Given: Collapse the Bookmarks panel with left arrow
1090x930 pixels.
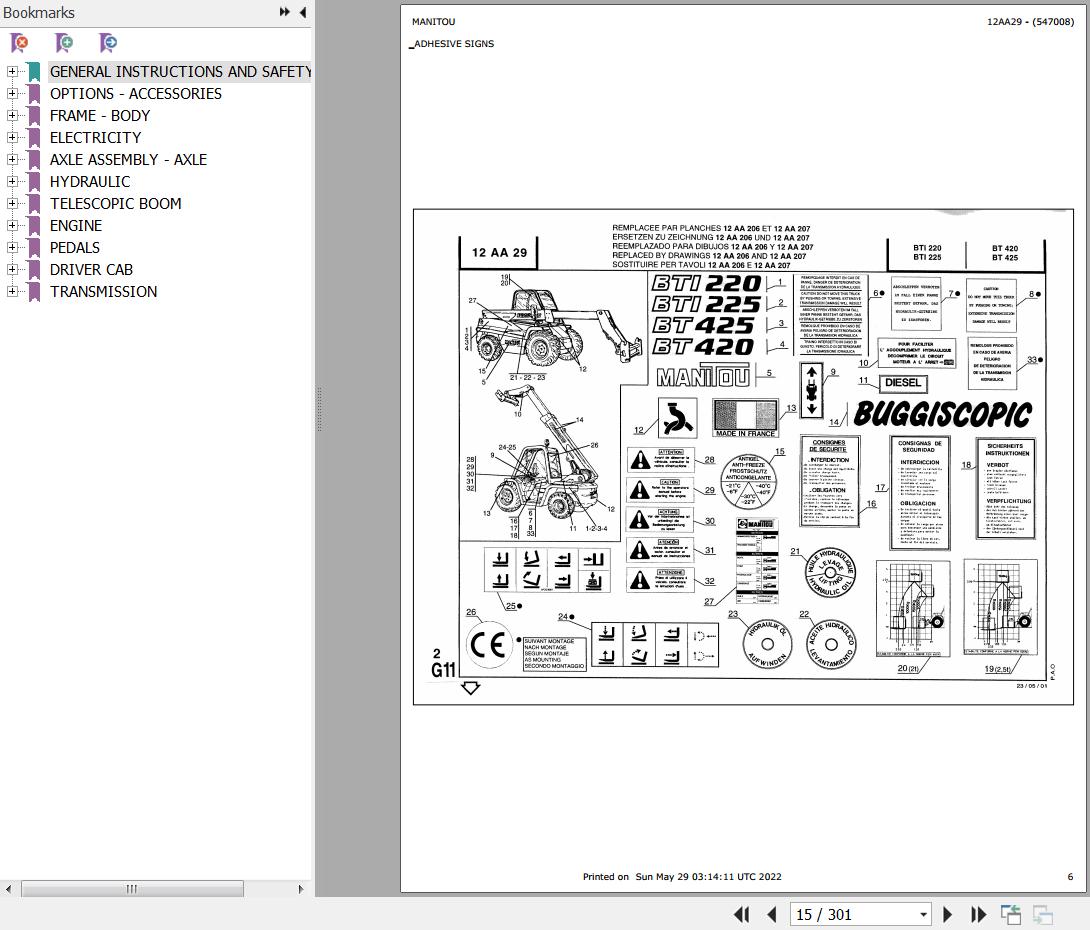Looking at the screenshot, I should (x=303, y=12).
